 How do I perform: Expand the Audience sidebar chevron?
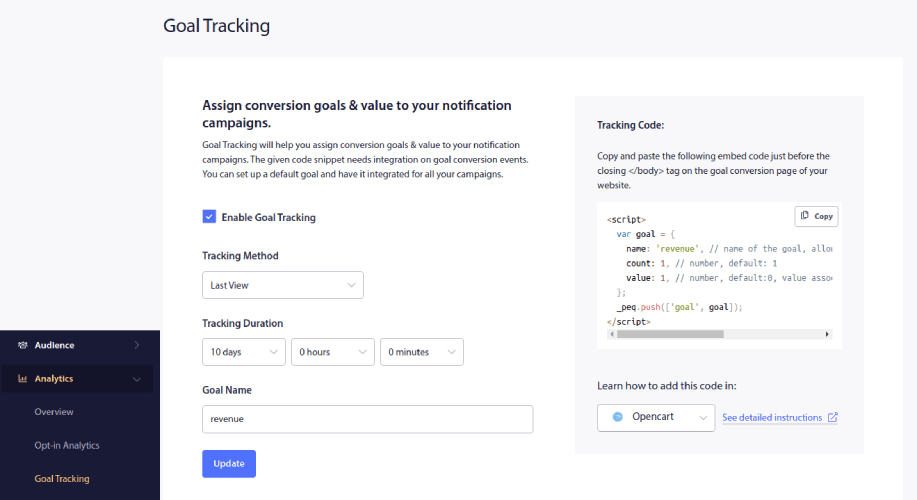136,345
